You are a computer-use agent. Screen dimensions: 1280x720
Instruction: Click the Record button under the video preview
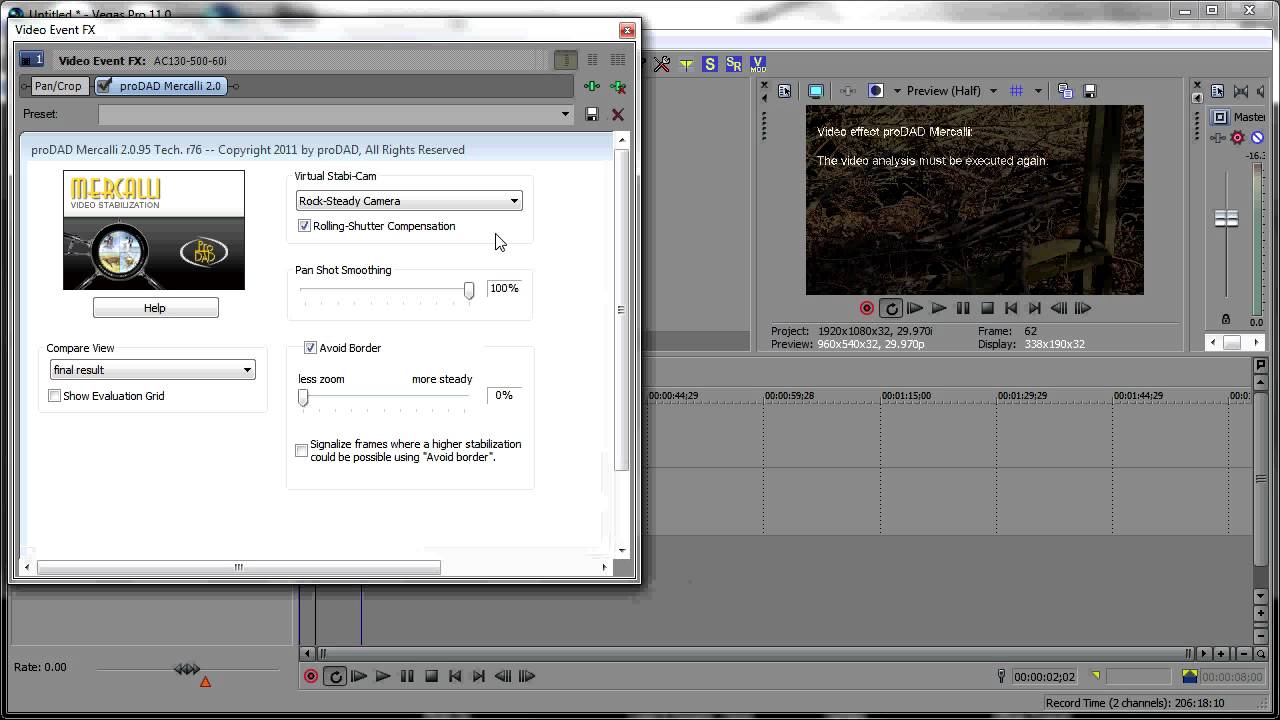867,308
